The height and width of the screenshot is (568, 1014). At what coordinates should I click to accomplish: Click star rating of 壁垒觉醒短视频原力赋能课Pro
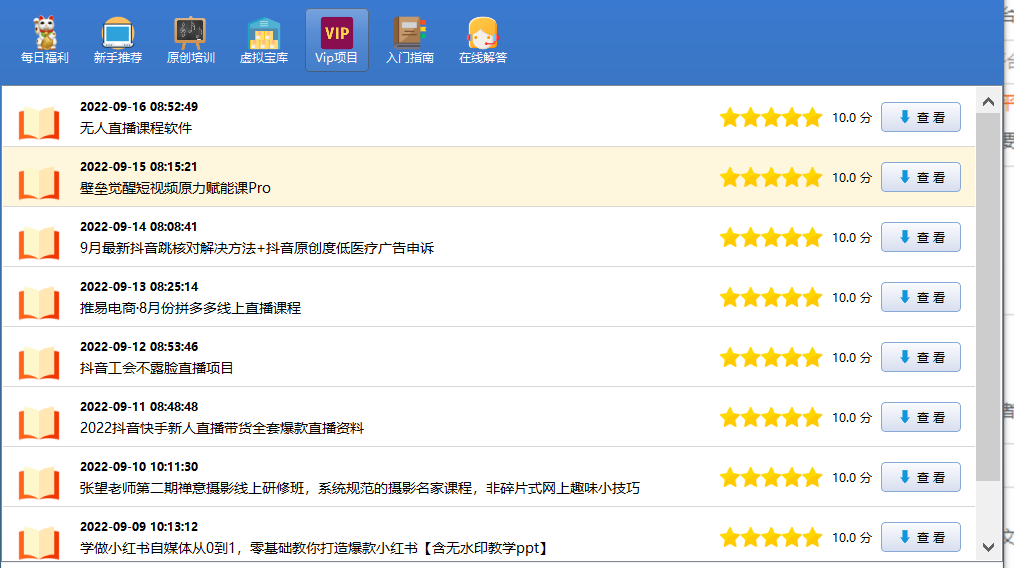(x=771, y=177)
